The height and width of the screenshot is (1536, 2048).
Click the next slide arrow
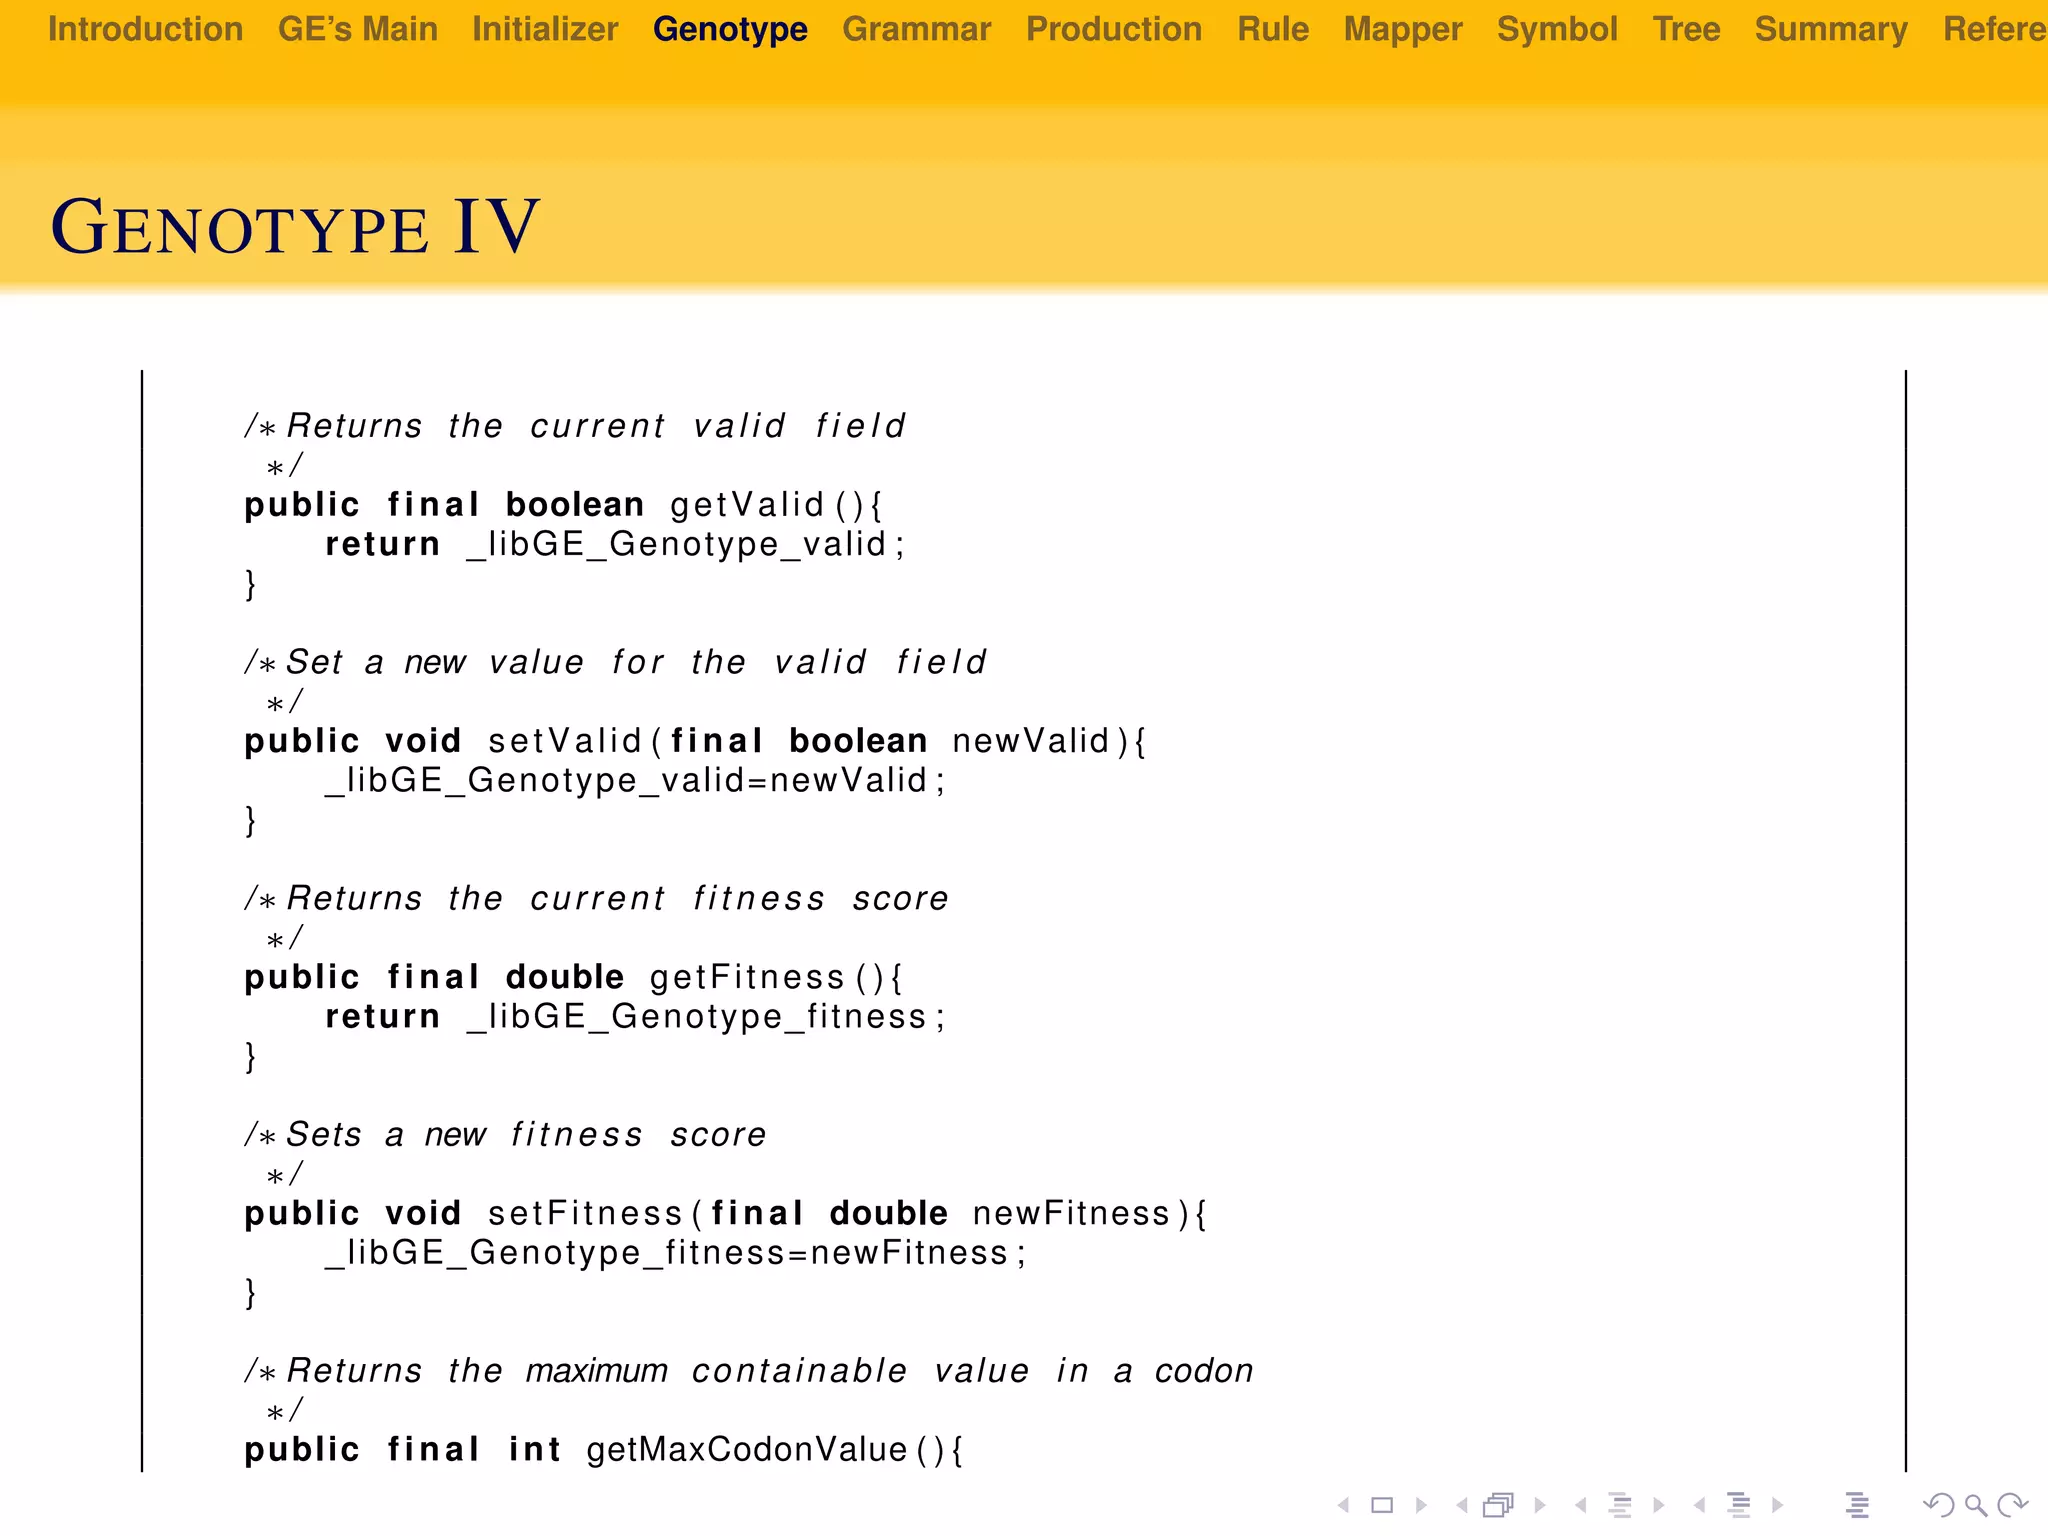click(1421, 1505)
